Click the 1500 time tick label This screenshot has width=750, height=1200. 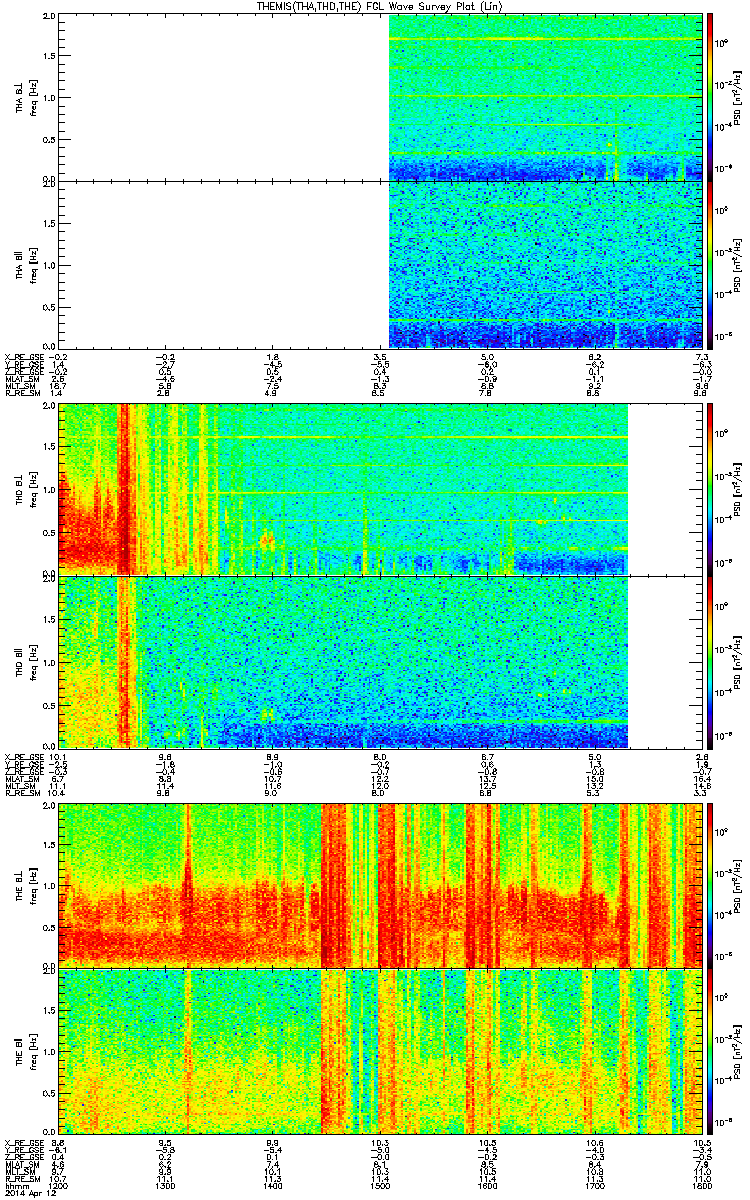[381, 1186]
